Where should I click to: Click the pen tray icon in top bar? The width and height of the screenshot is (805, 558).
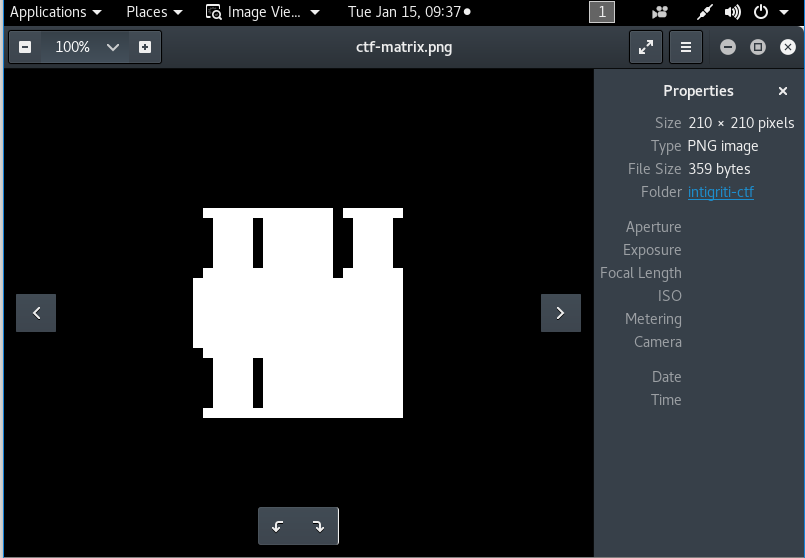[x=704, y=12]
